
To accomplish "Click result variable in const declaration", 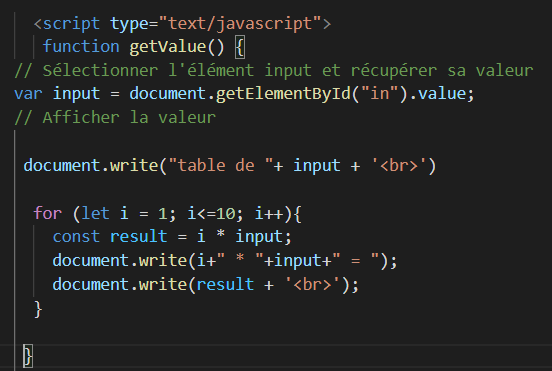I will [x=139, y=237].
